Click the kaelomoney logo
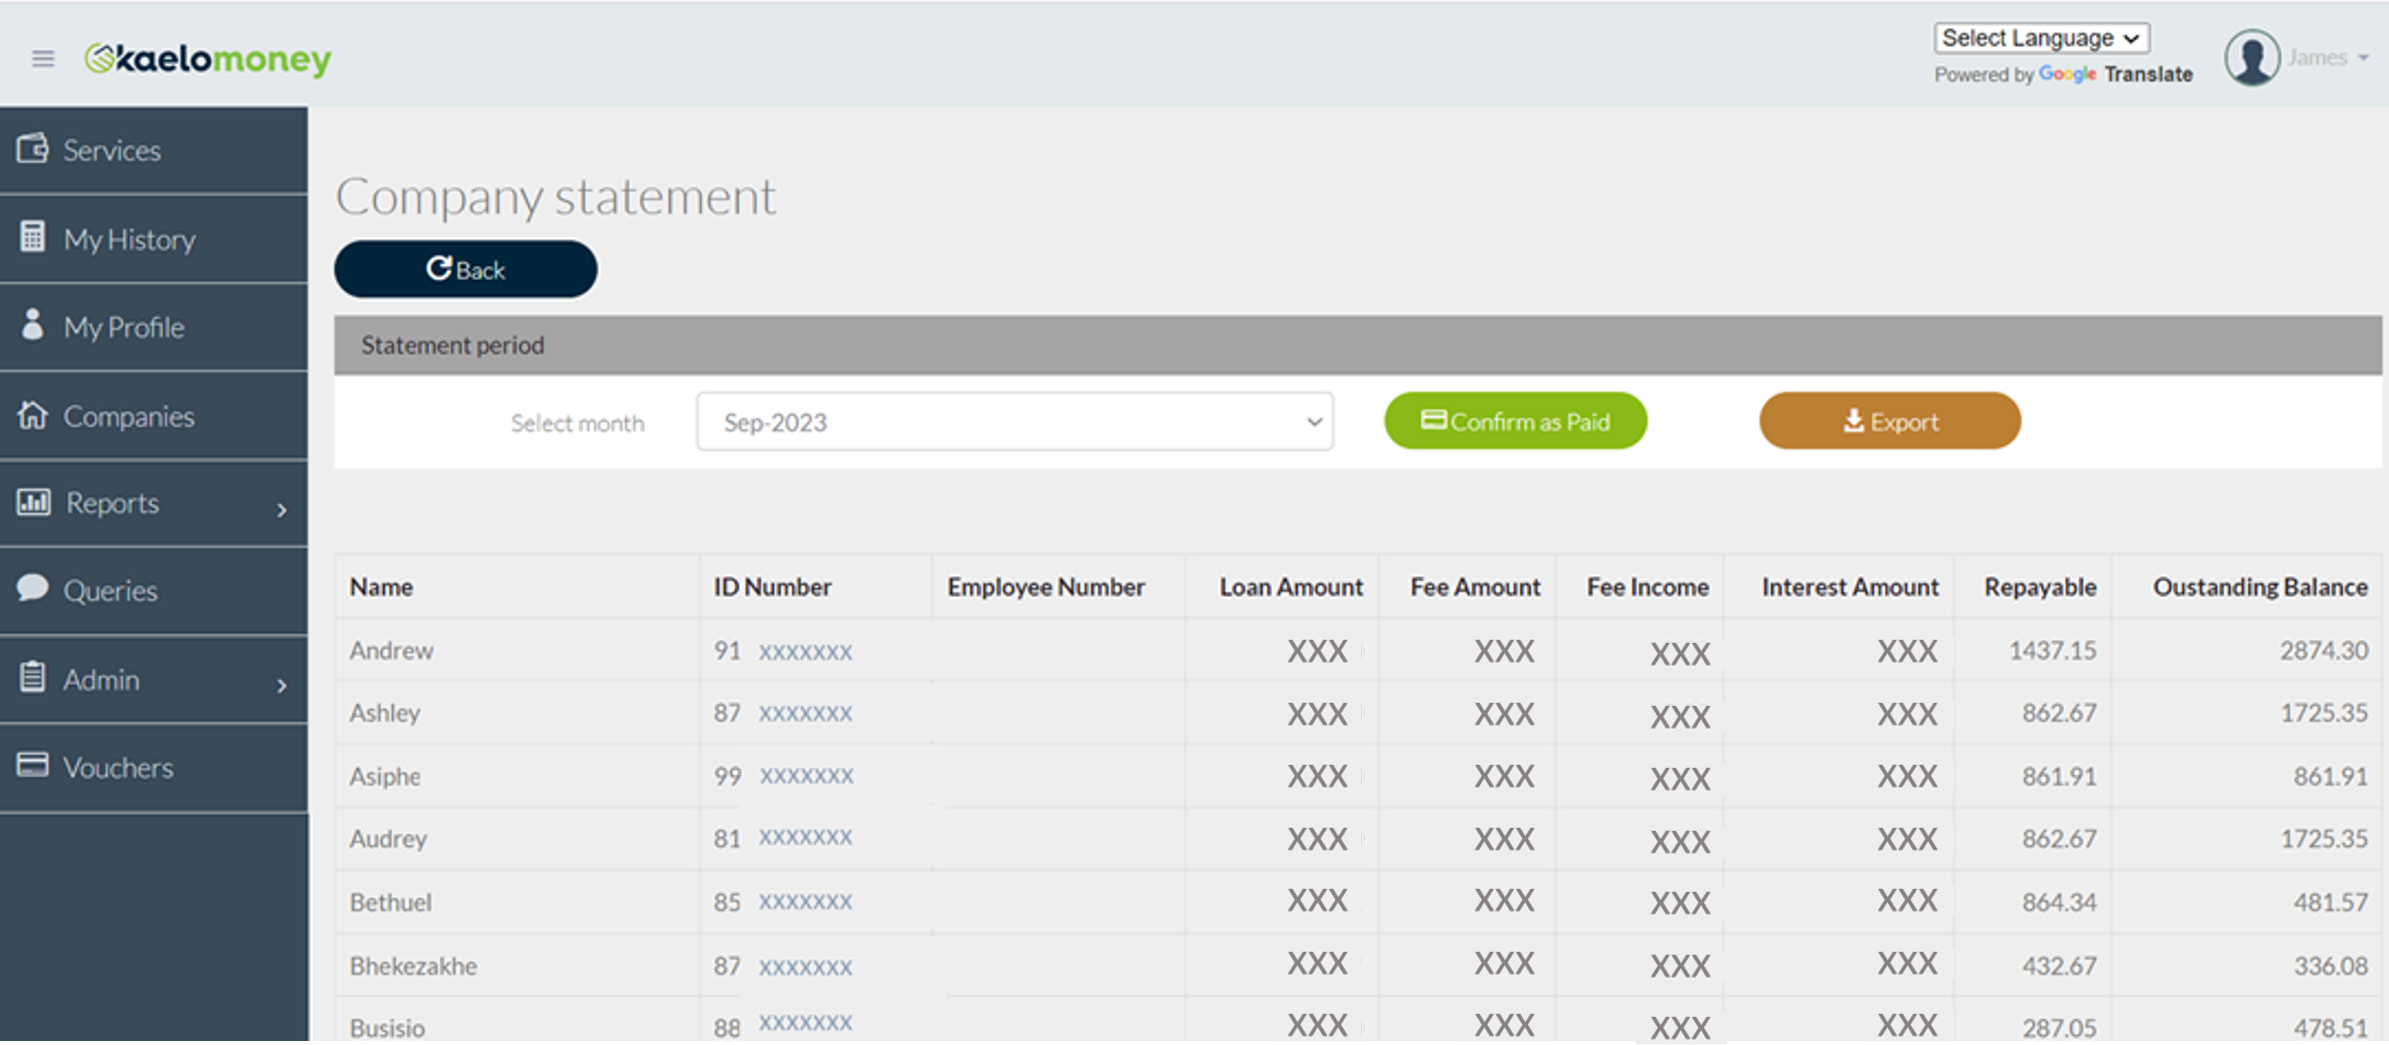2389x1045 pixels. (208, 59)
